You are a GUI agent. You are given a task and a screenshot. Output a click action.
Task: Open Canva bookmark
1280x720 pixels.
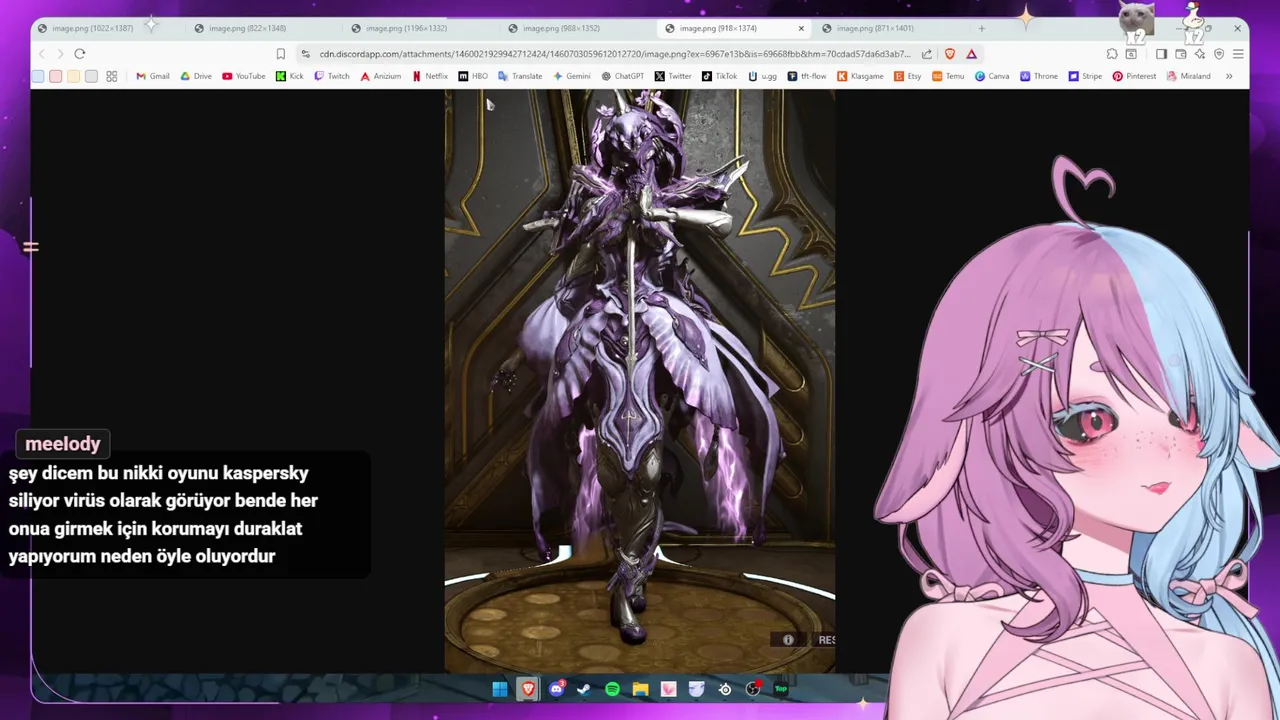coord(992,76)
